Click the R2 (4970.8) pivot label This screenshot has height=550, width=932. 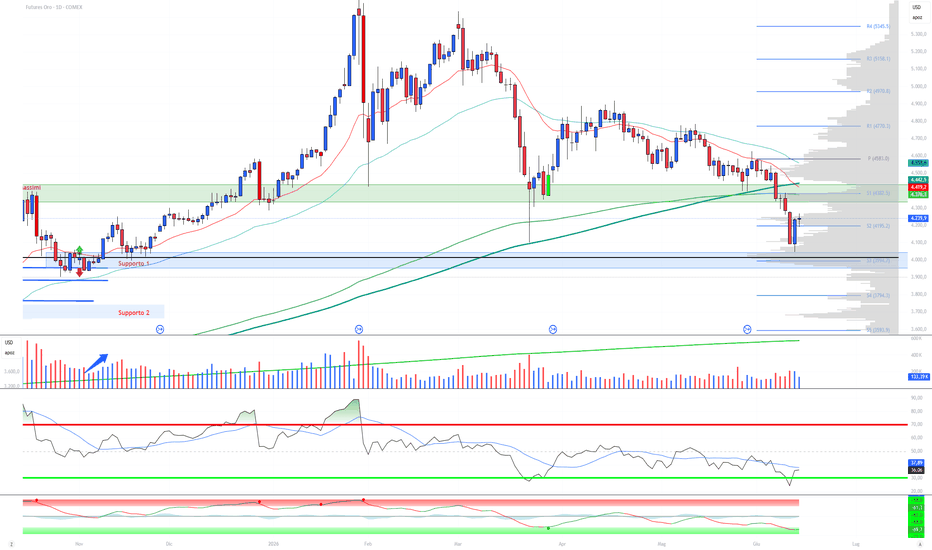(877, 92)
